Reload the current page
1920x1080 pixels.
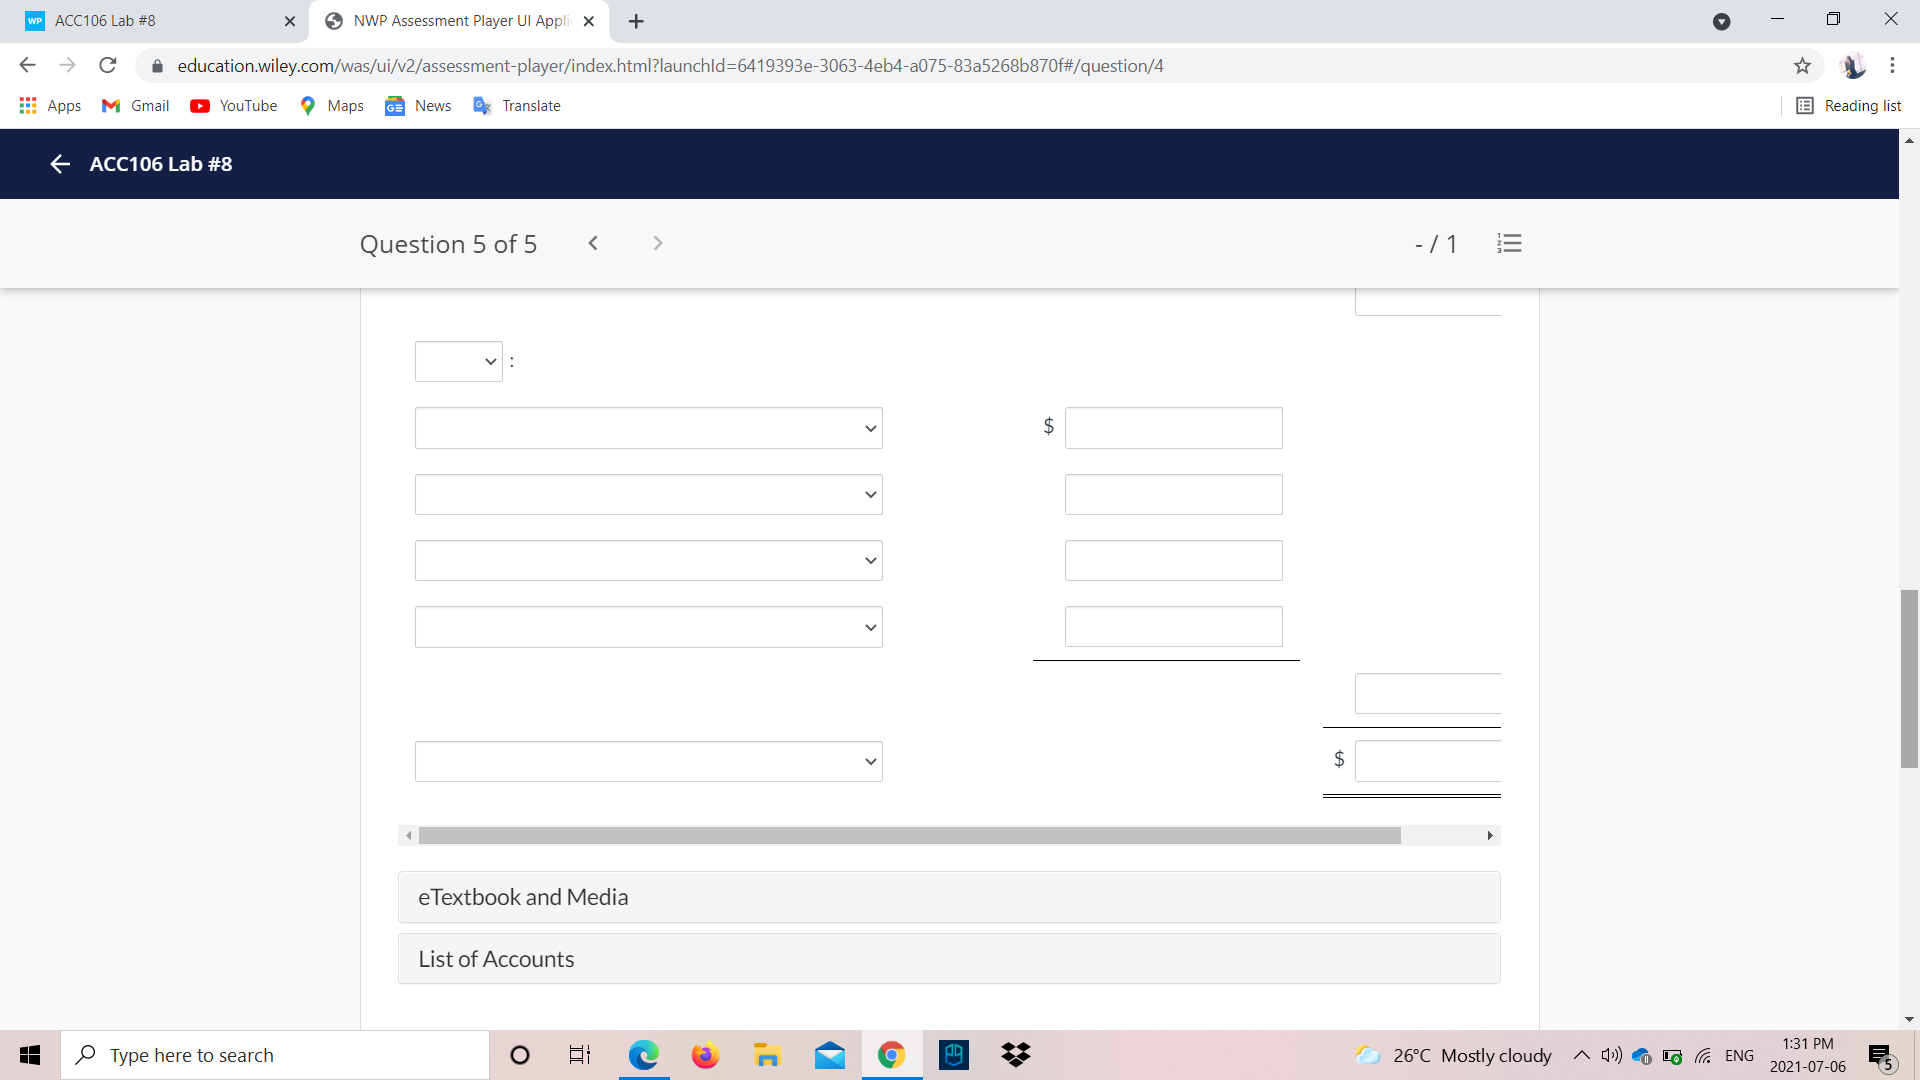pos(107,65)
